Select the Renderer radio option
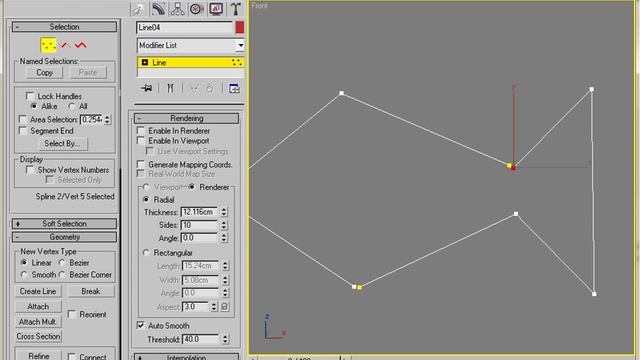This screenshot has height=360, width=640. (192, 187)
